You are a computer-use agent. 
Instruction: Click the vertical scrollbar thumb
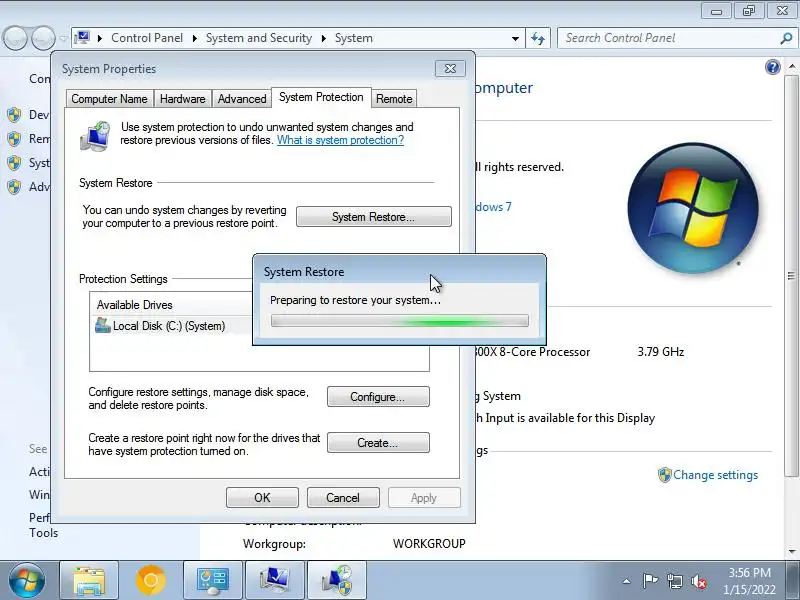click(791, 276)
